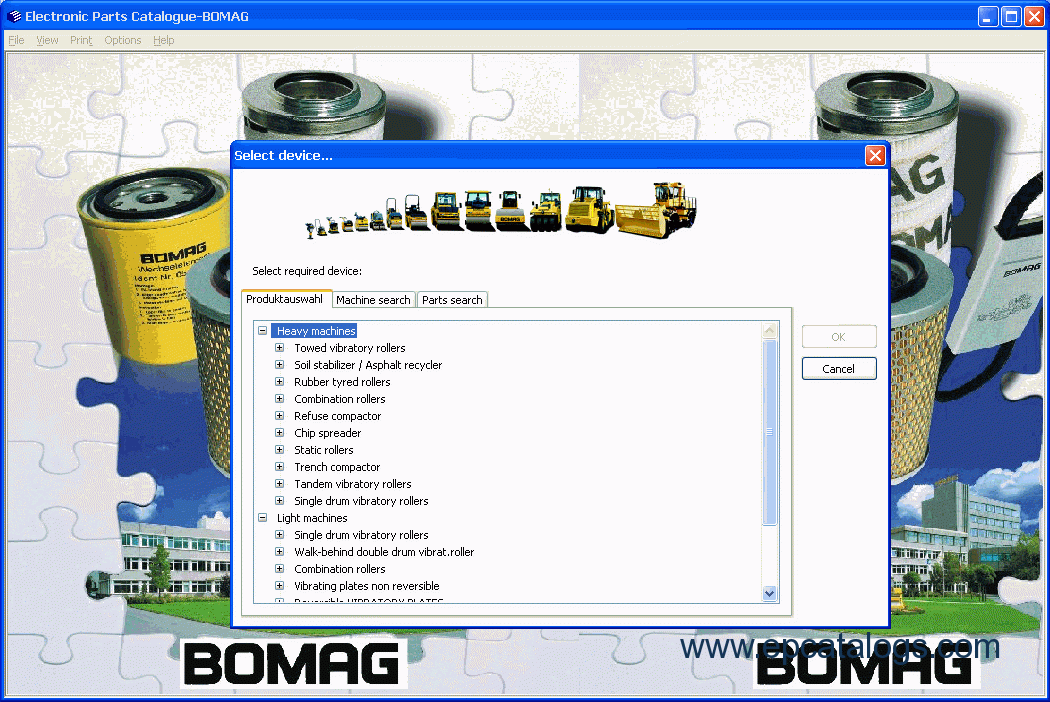This screenshot has height=702, width=1050.
Task: Select Single drum vibratory rollers under Heavy machines
Action: (361, 501)
